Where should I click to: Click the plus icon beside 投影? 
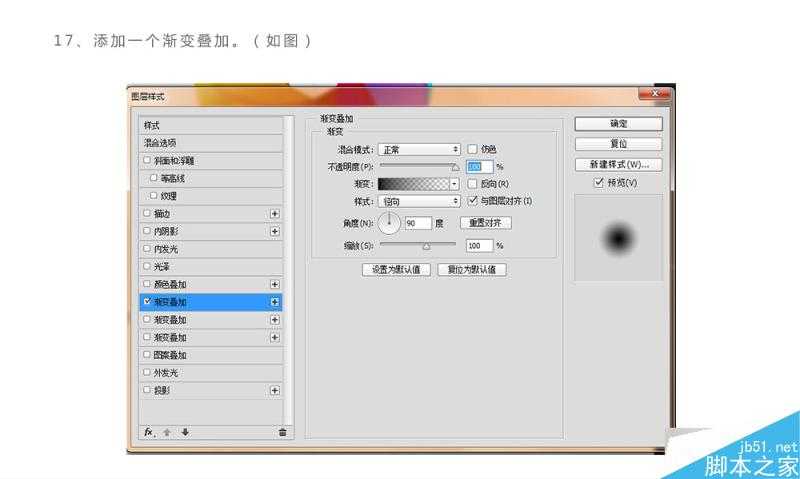click(x=274, y=391)
